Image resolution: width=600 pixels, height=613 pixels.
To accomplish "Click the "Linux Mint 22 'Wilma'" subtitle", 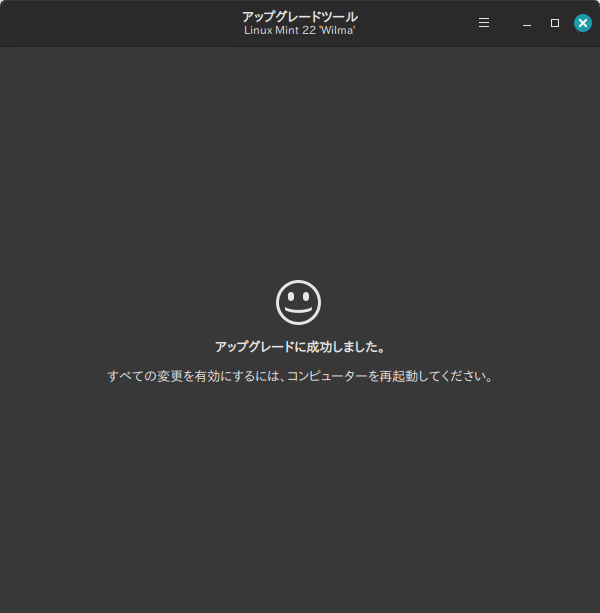I will pos(300,30).
